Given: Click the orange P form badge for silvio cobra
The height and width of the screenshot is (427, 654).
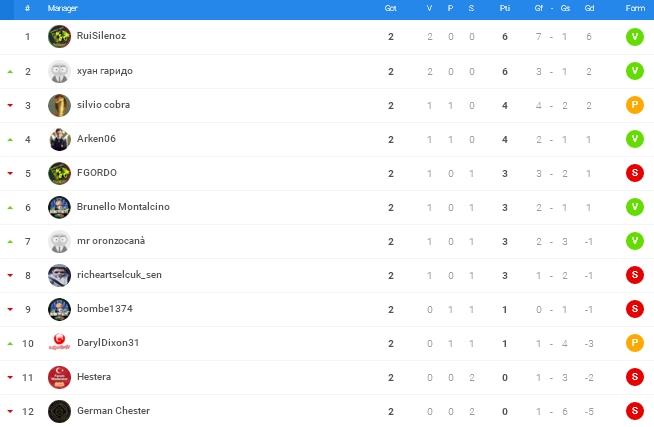Looking at the screenshot, I should point(634,105).
